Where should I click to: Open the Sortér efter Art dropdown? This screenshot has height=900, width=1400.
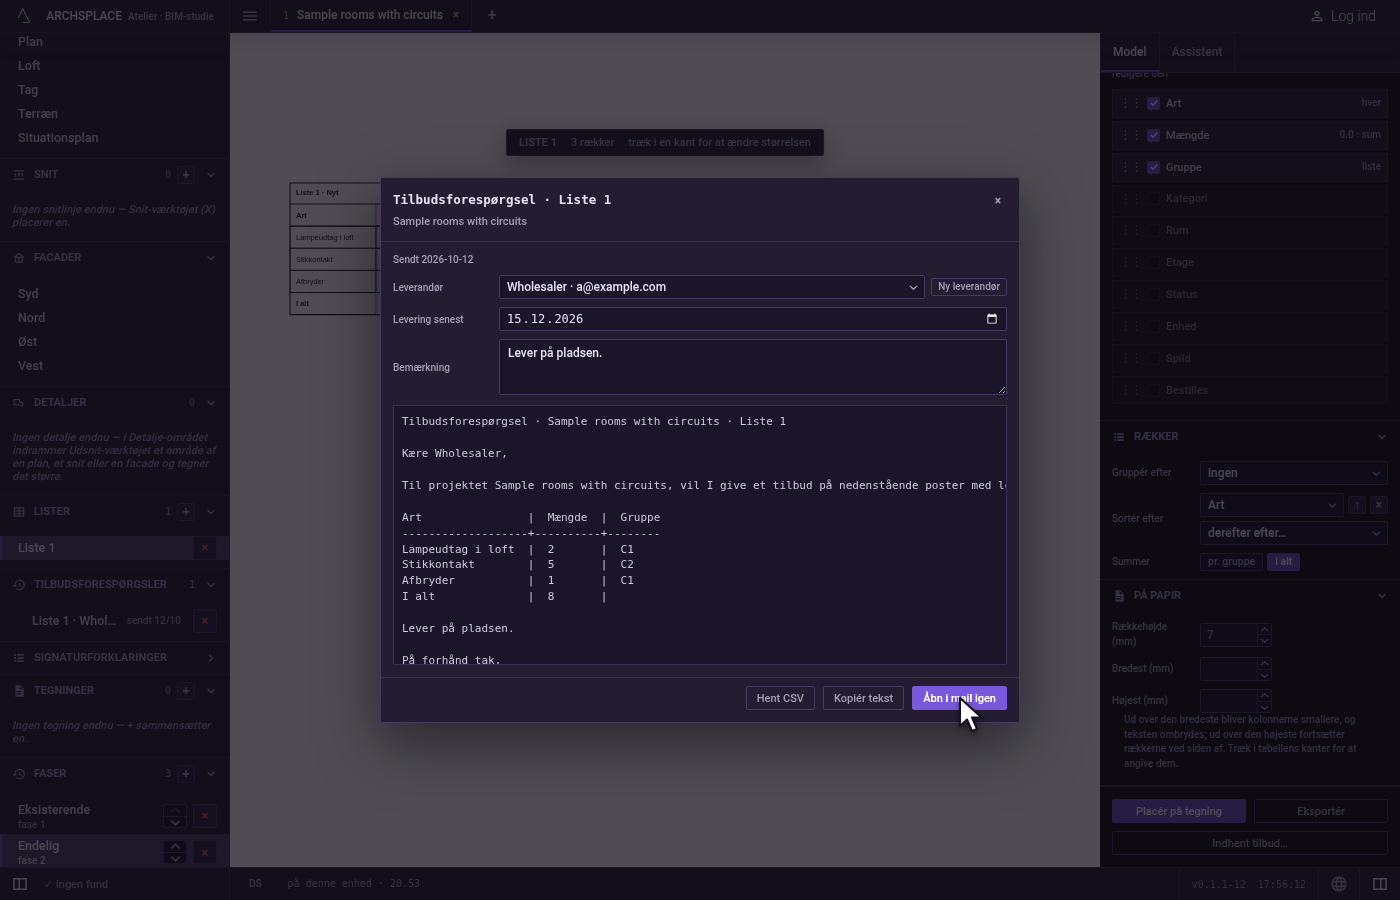pos(1271,505)
